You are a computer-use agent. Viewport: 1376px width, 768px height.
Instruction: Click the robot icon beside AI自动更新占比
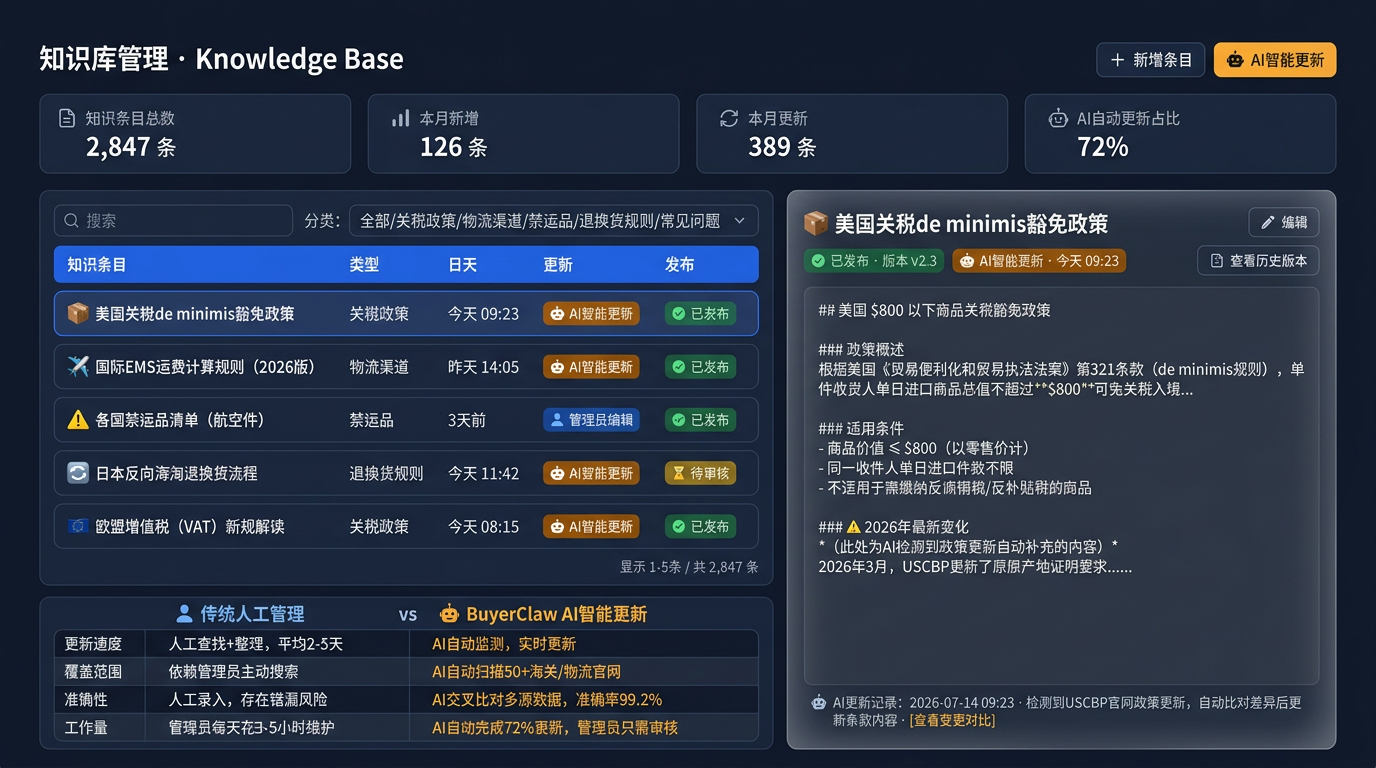(x=1058, y=118)
